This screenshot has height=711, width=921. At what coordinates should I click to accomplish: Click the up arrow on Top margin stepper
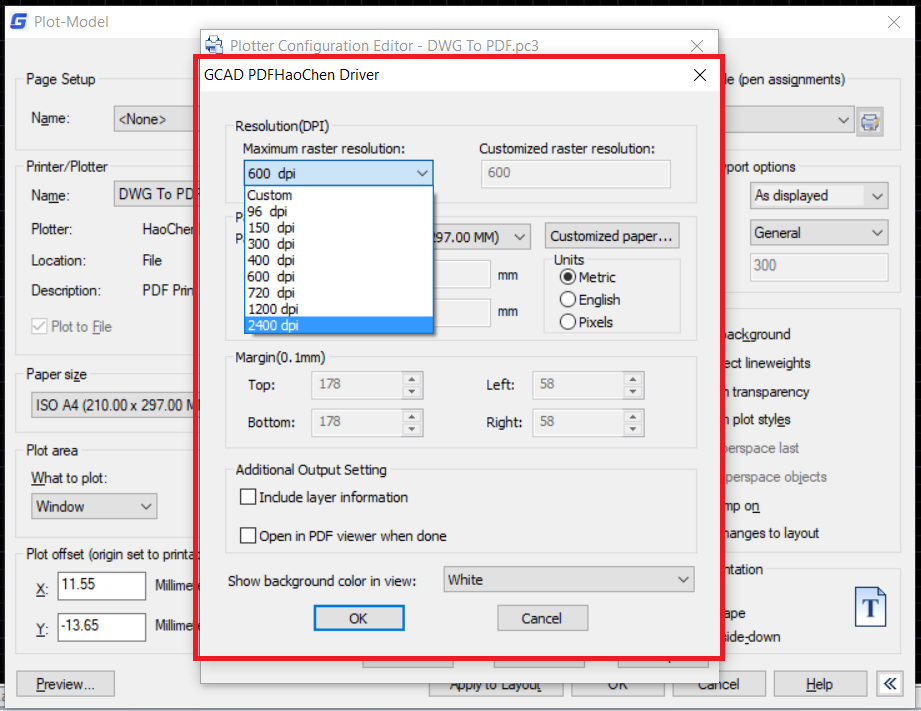tap(411, 380)
